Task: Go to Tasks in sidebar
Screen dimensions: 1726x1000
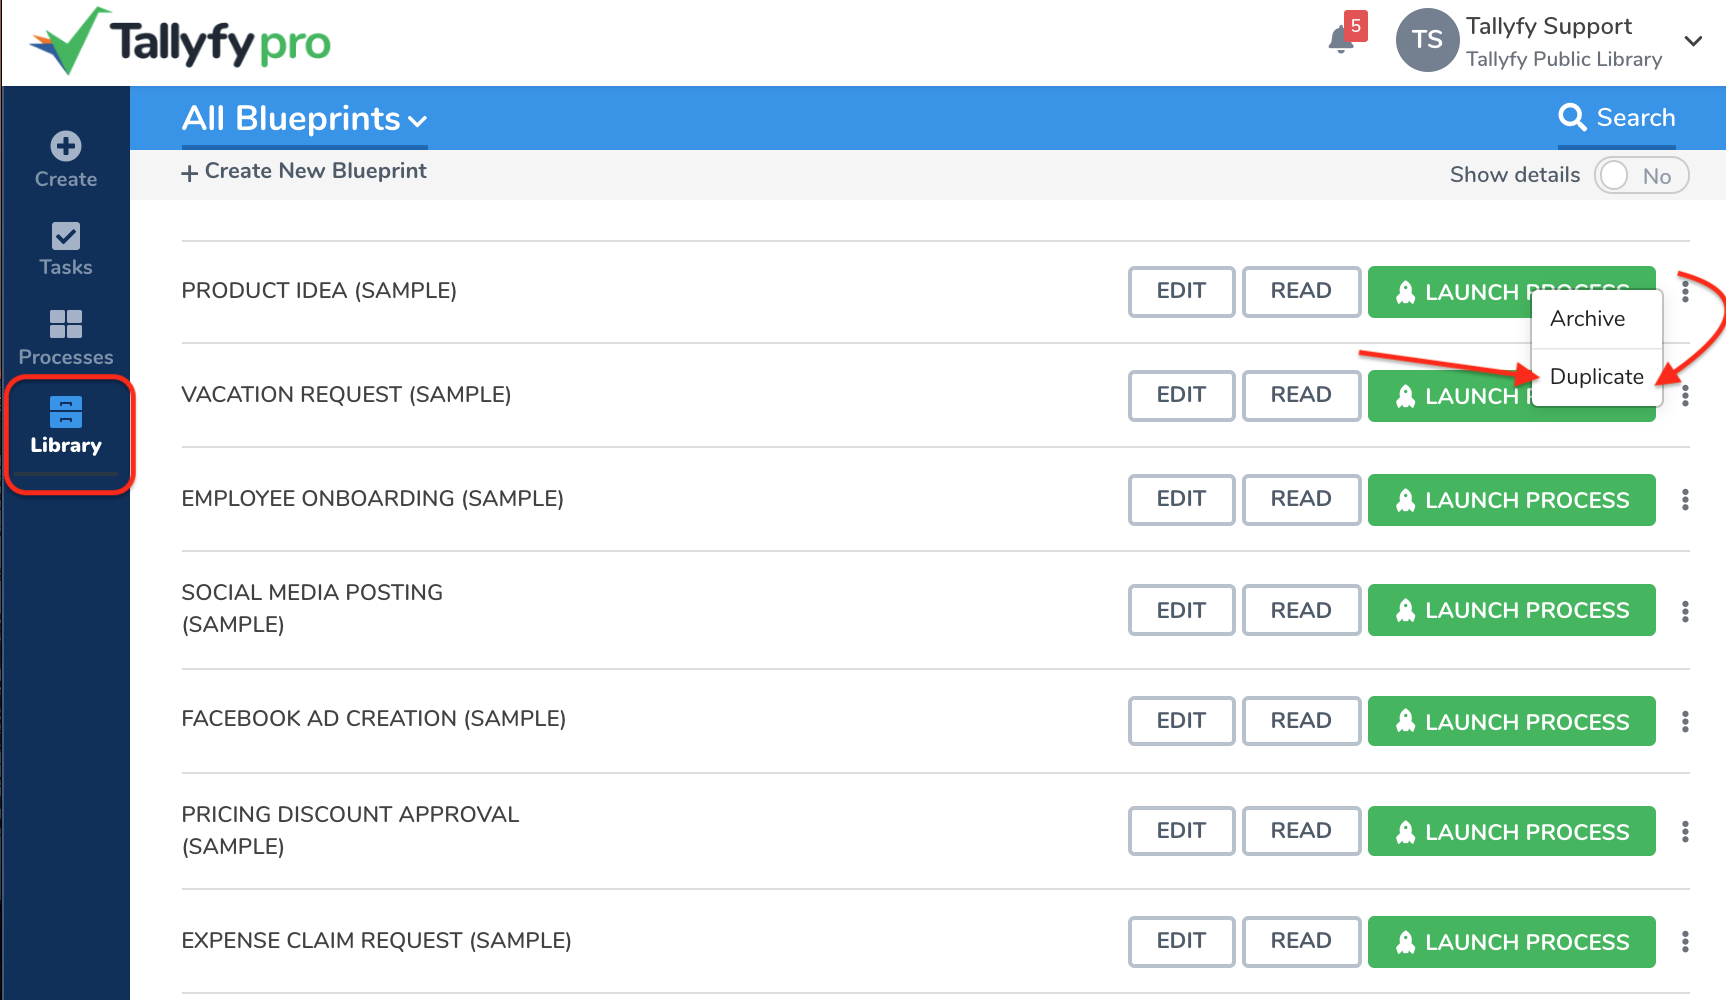Action: pos(66,249)
